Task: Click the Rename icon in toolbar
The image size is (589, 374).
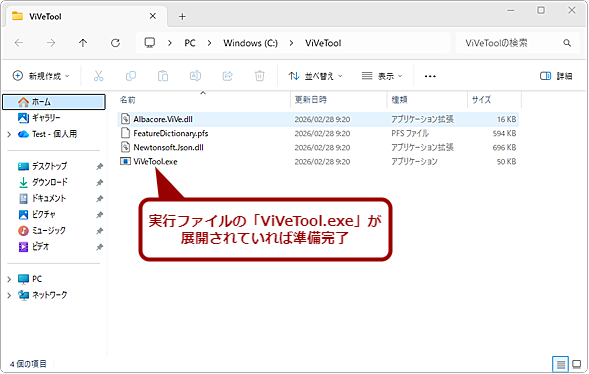Action: [195, 76]
